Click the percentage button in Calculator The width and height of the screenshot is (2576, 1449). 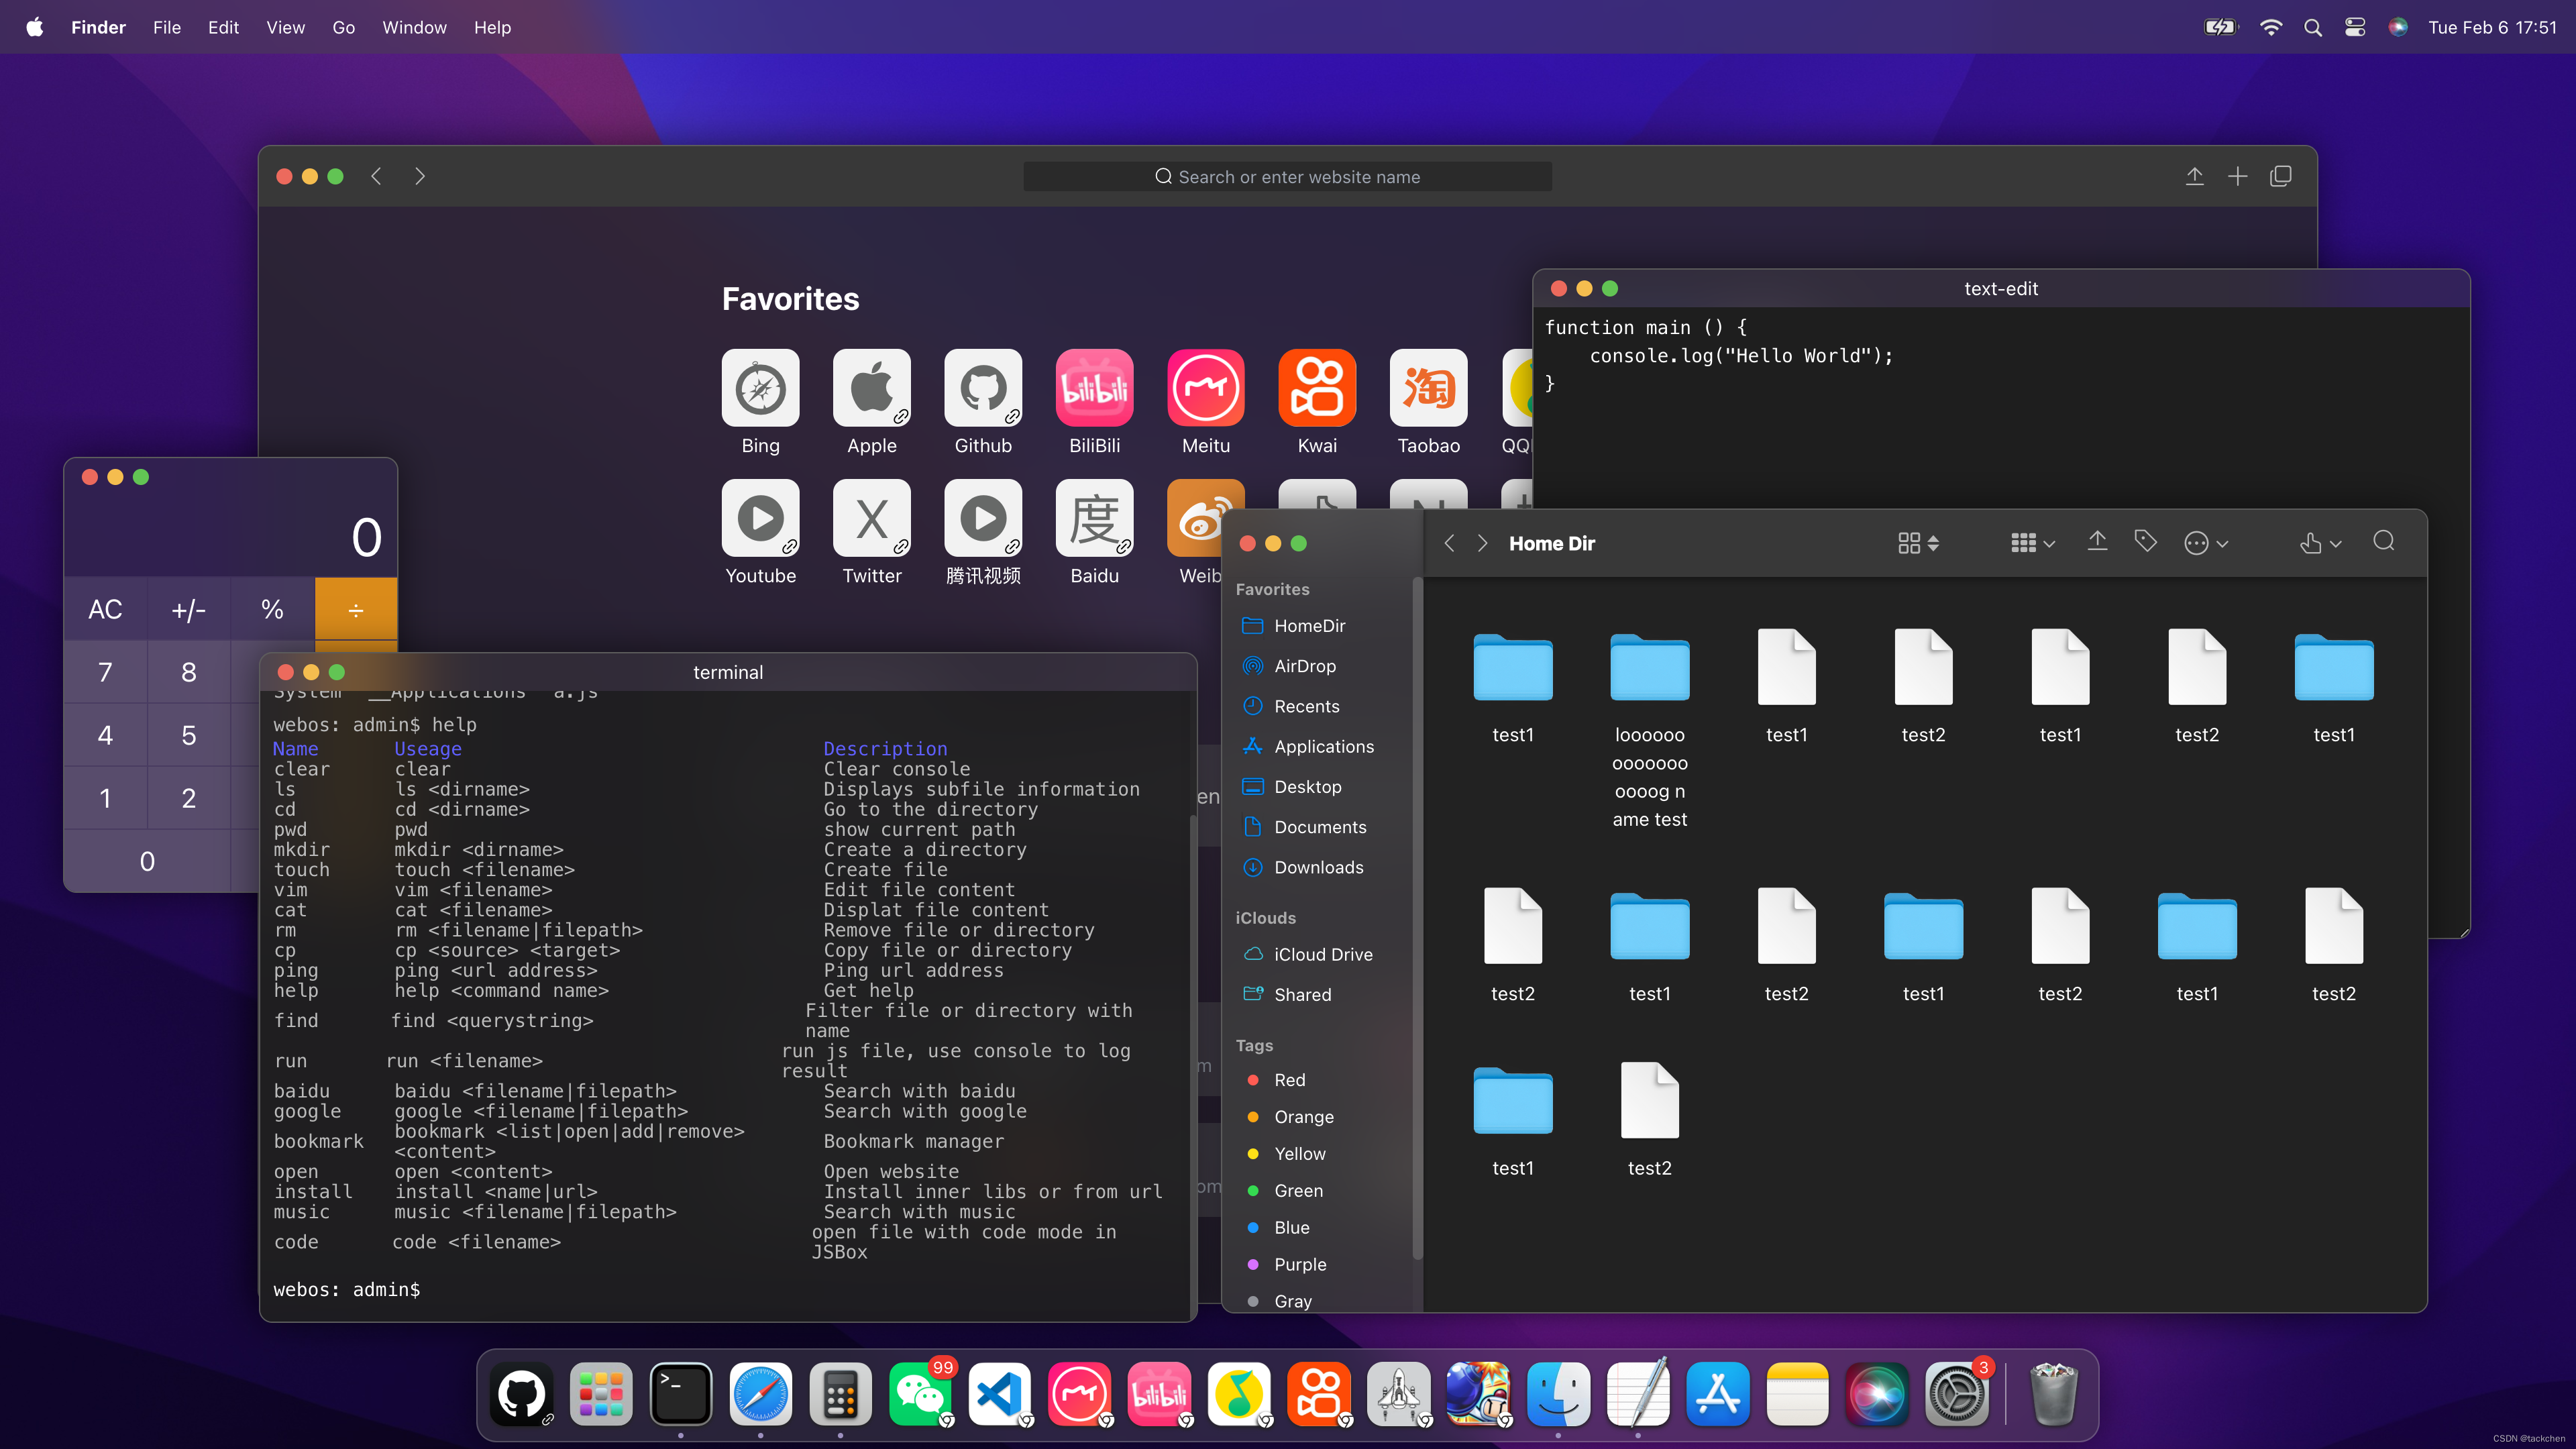pos(271,608)
